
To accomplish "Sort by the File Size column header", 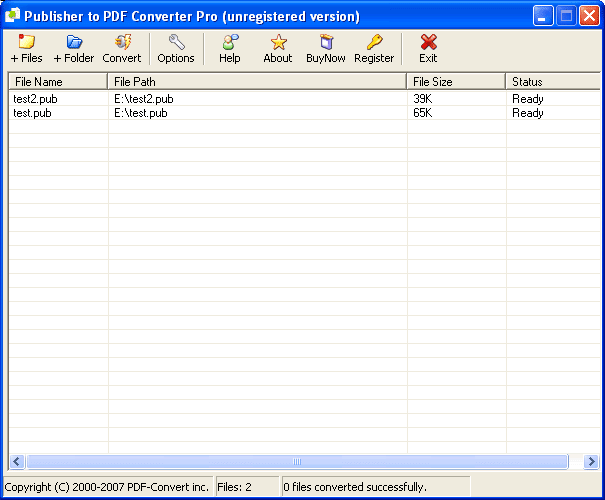I will tap(456, 82).
